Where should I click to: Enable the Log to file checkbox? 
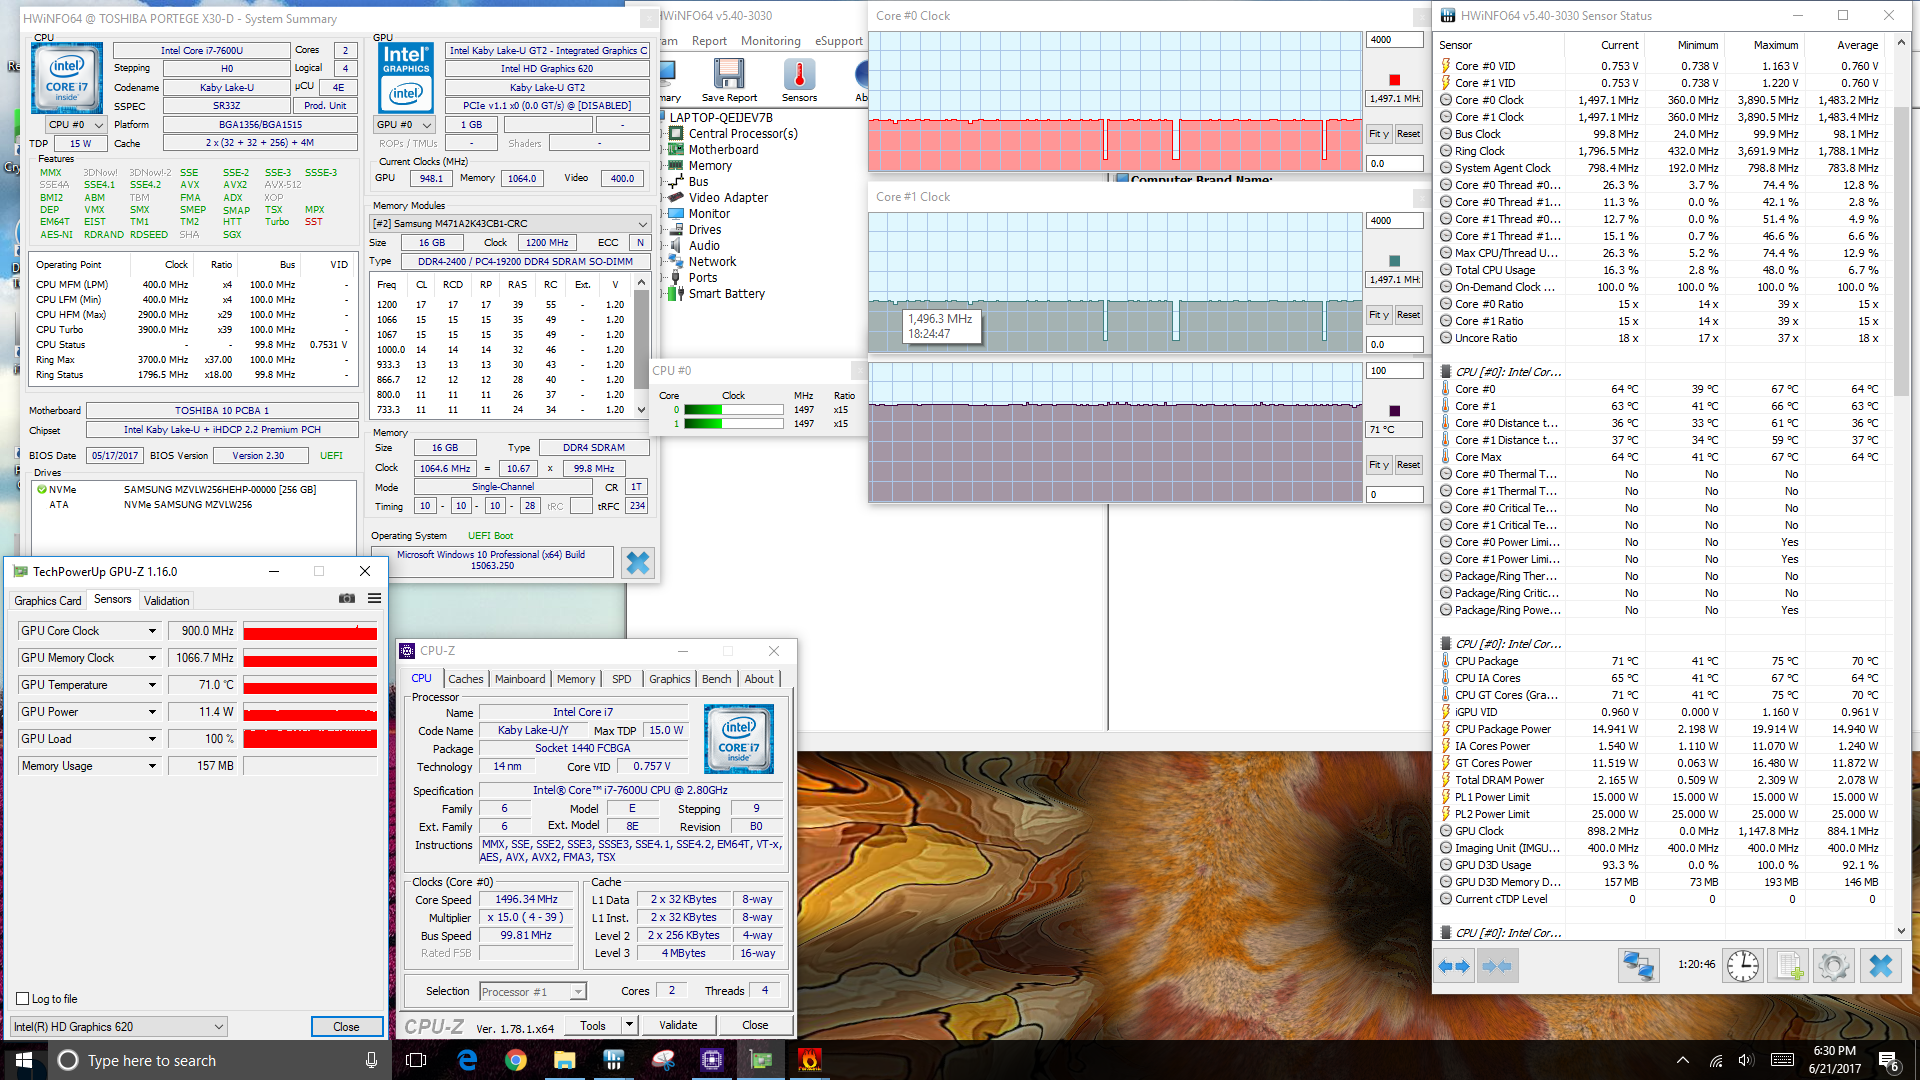point(23,998)
